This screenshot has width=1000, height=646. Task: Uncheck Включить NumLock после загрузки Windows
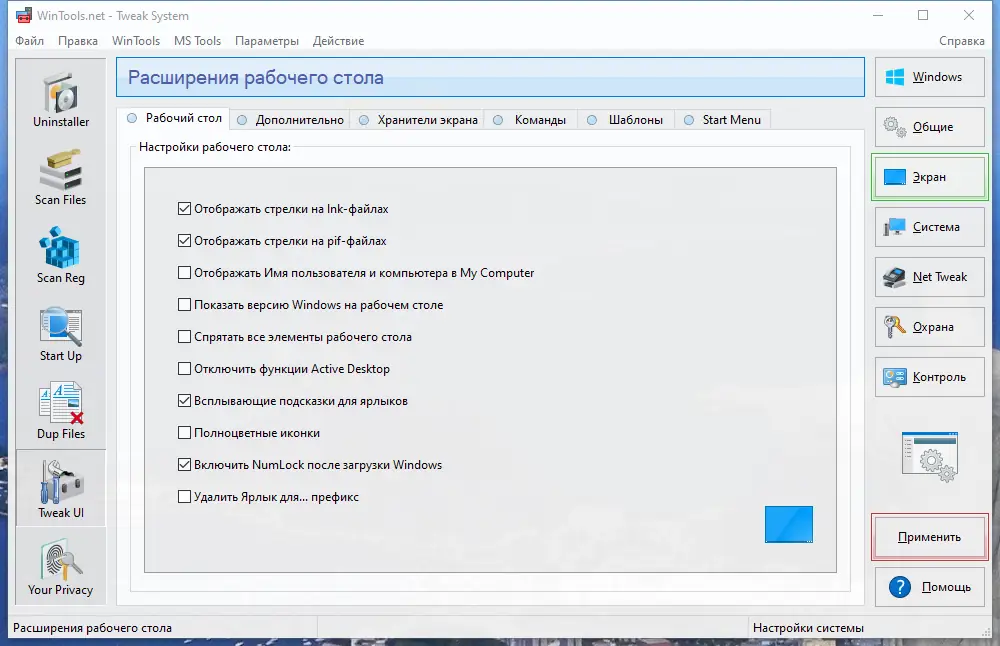point(184,464)
